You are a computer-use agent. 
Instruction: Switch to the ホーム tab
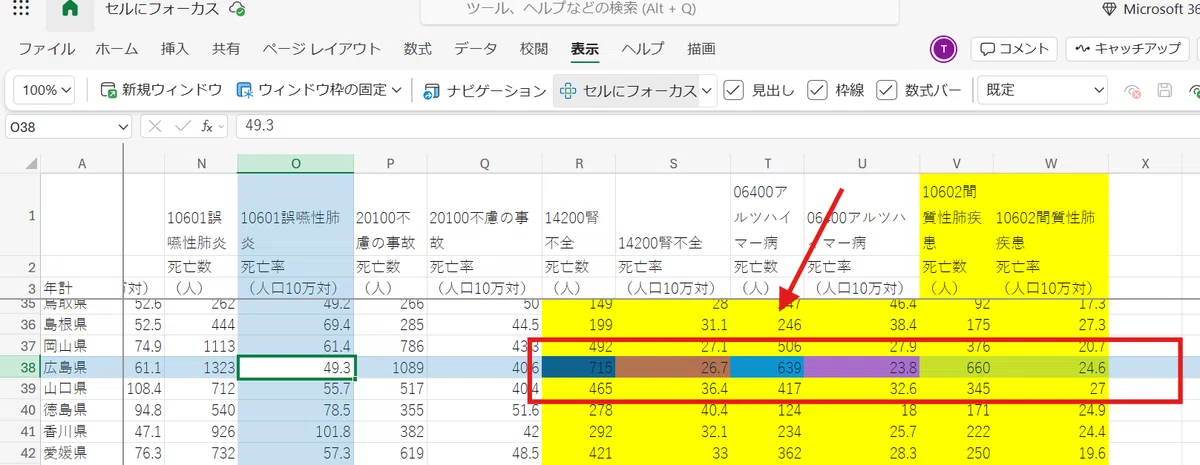click(117, 48)
